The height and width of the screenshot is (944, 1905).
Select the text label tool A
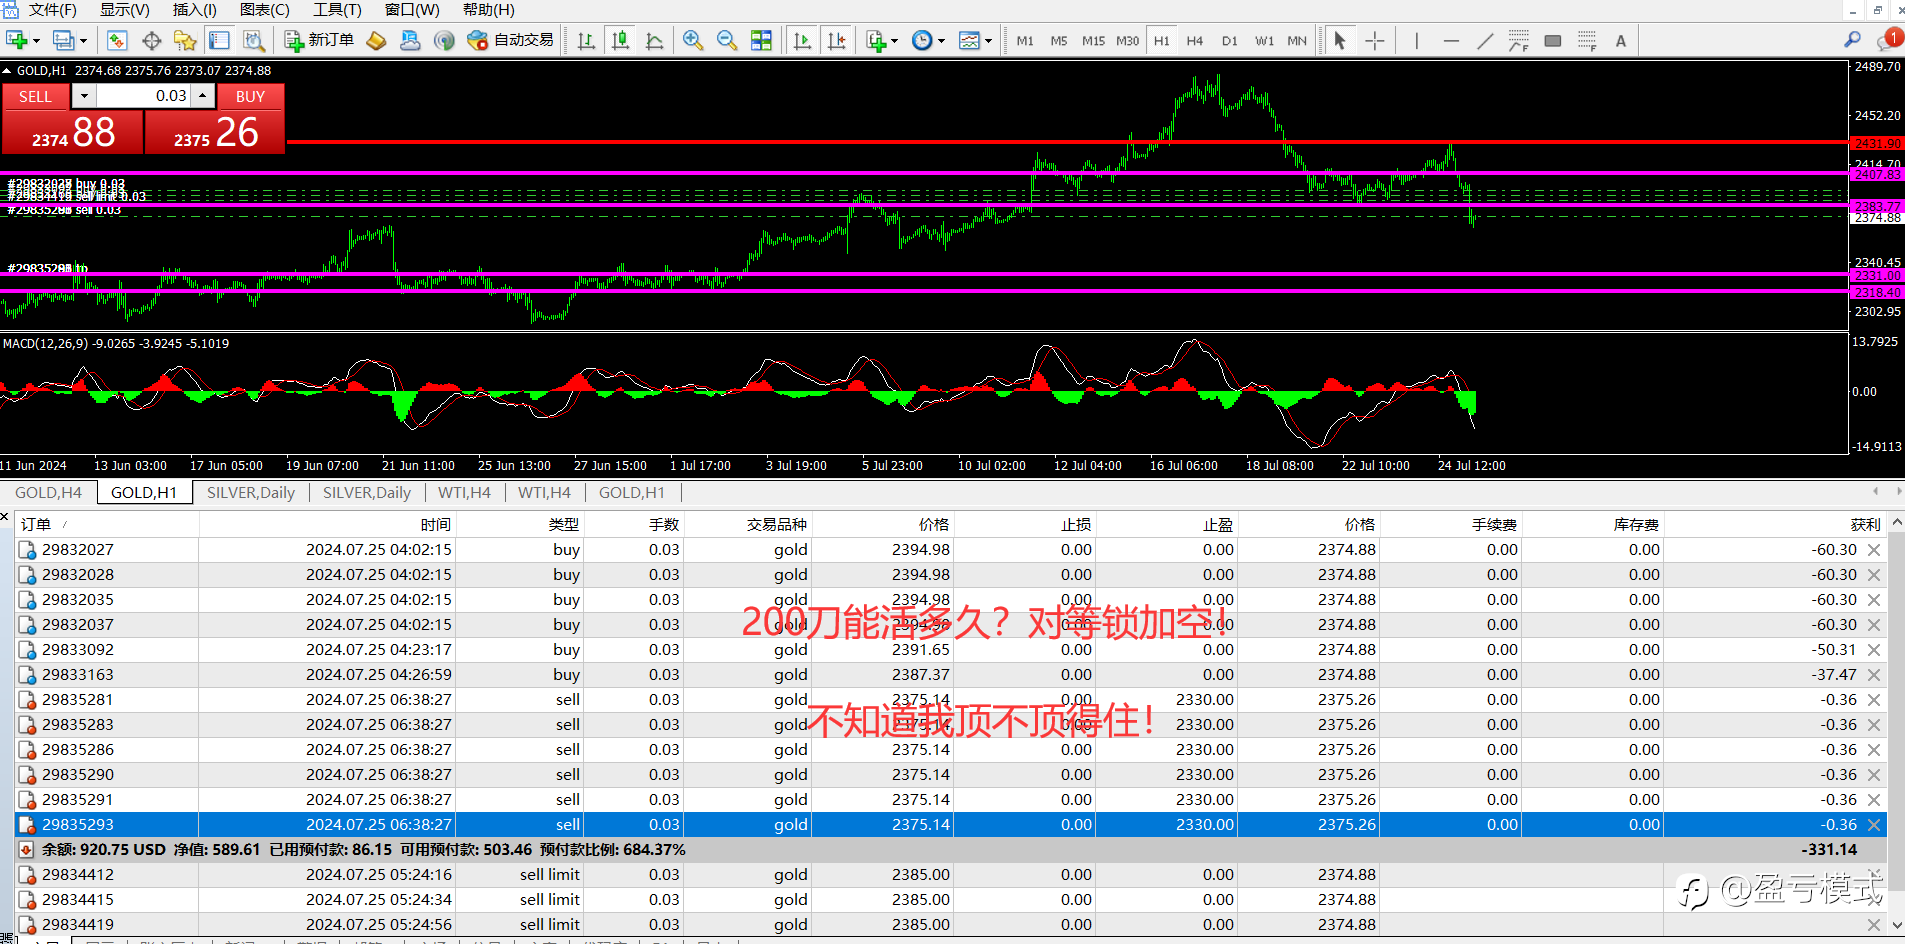click(1621, 41)
